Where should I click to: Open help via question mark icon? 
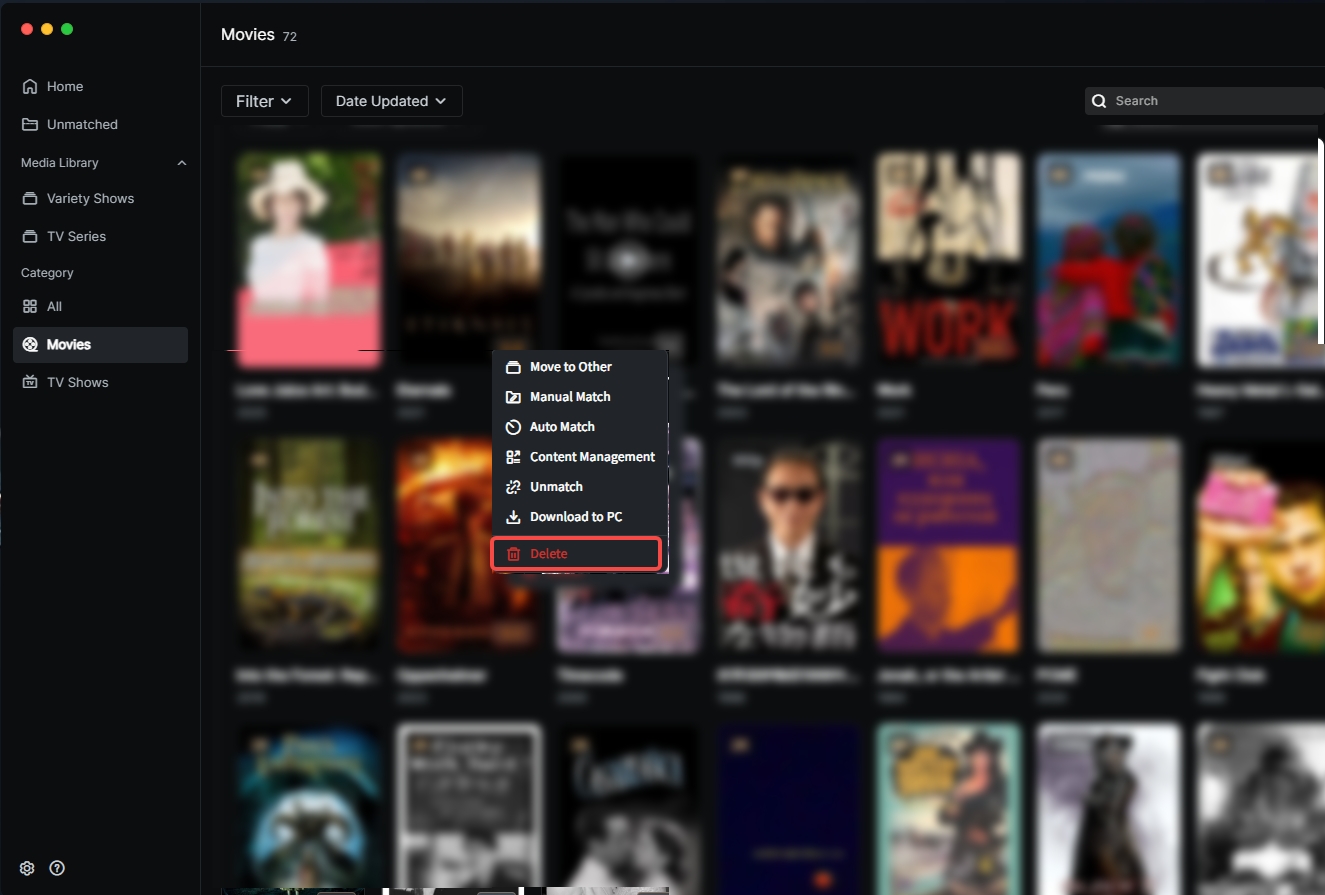point(57,868)
